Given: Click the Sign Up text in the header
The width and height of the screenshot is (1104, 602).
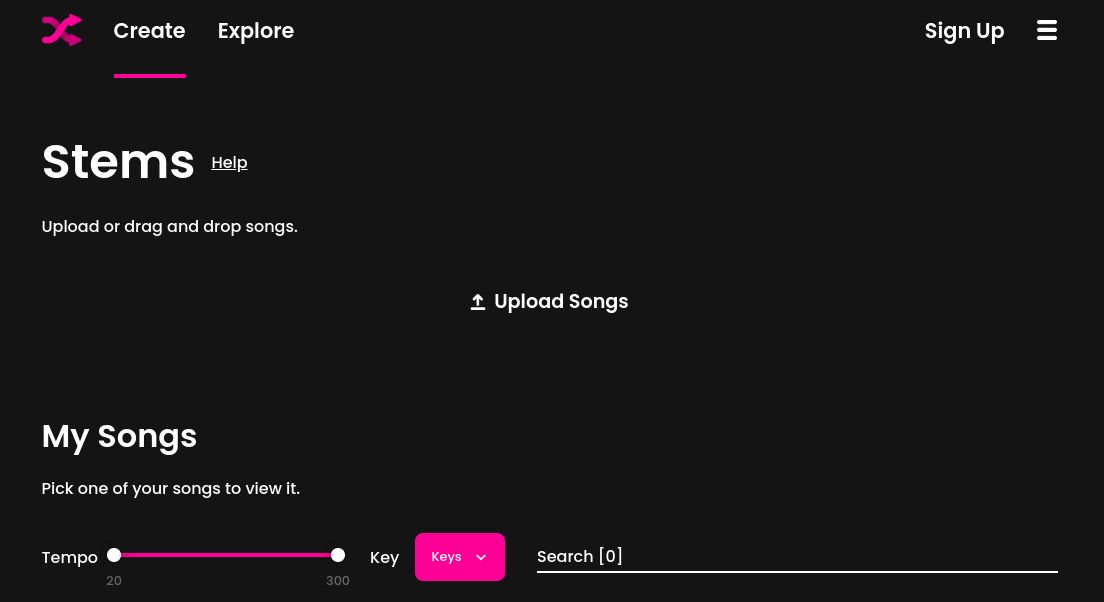Looking at the screenshot, I should pyautogui.click(x=964, y=31).
